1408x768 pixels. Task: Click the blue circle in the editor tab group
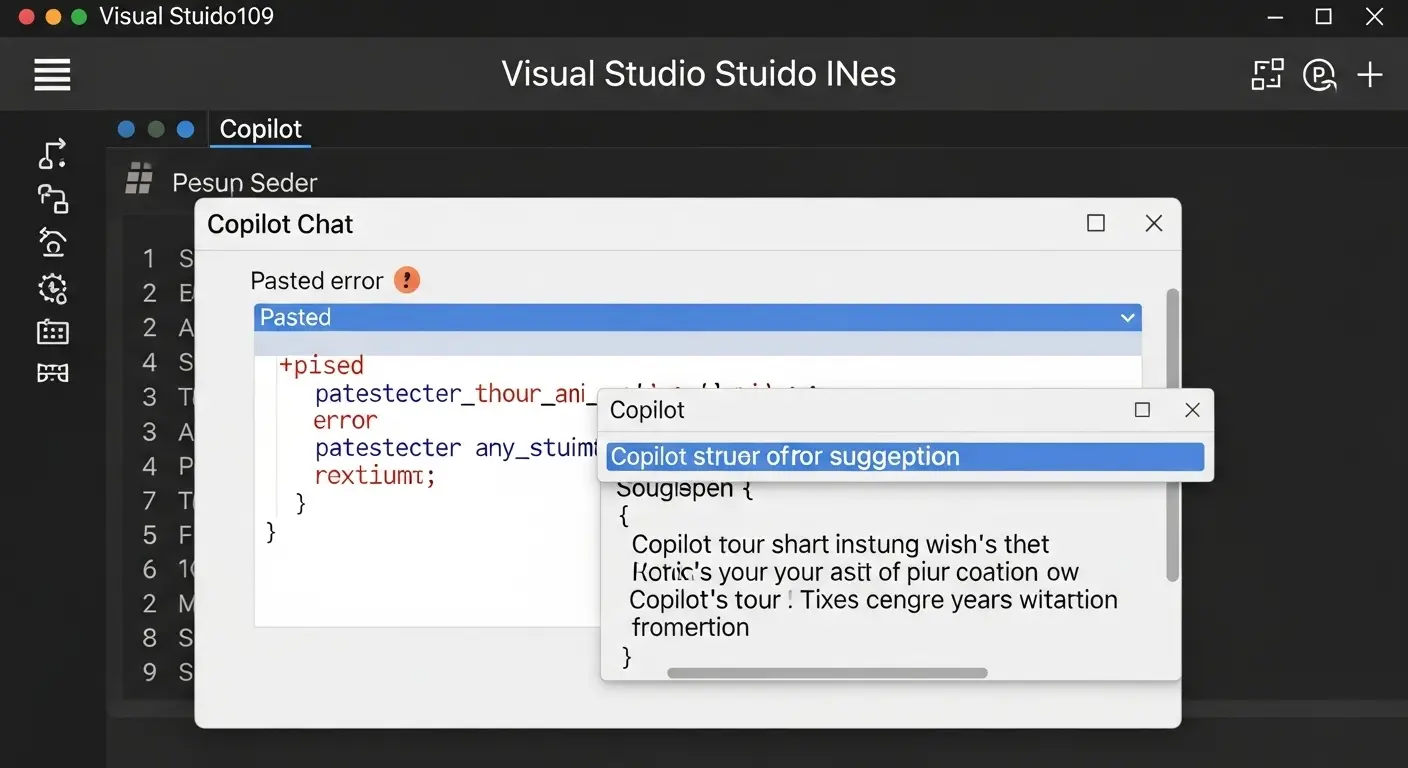click(x=126, y=128)
